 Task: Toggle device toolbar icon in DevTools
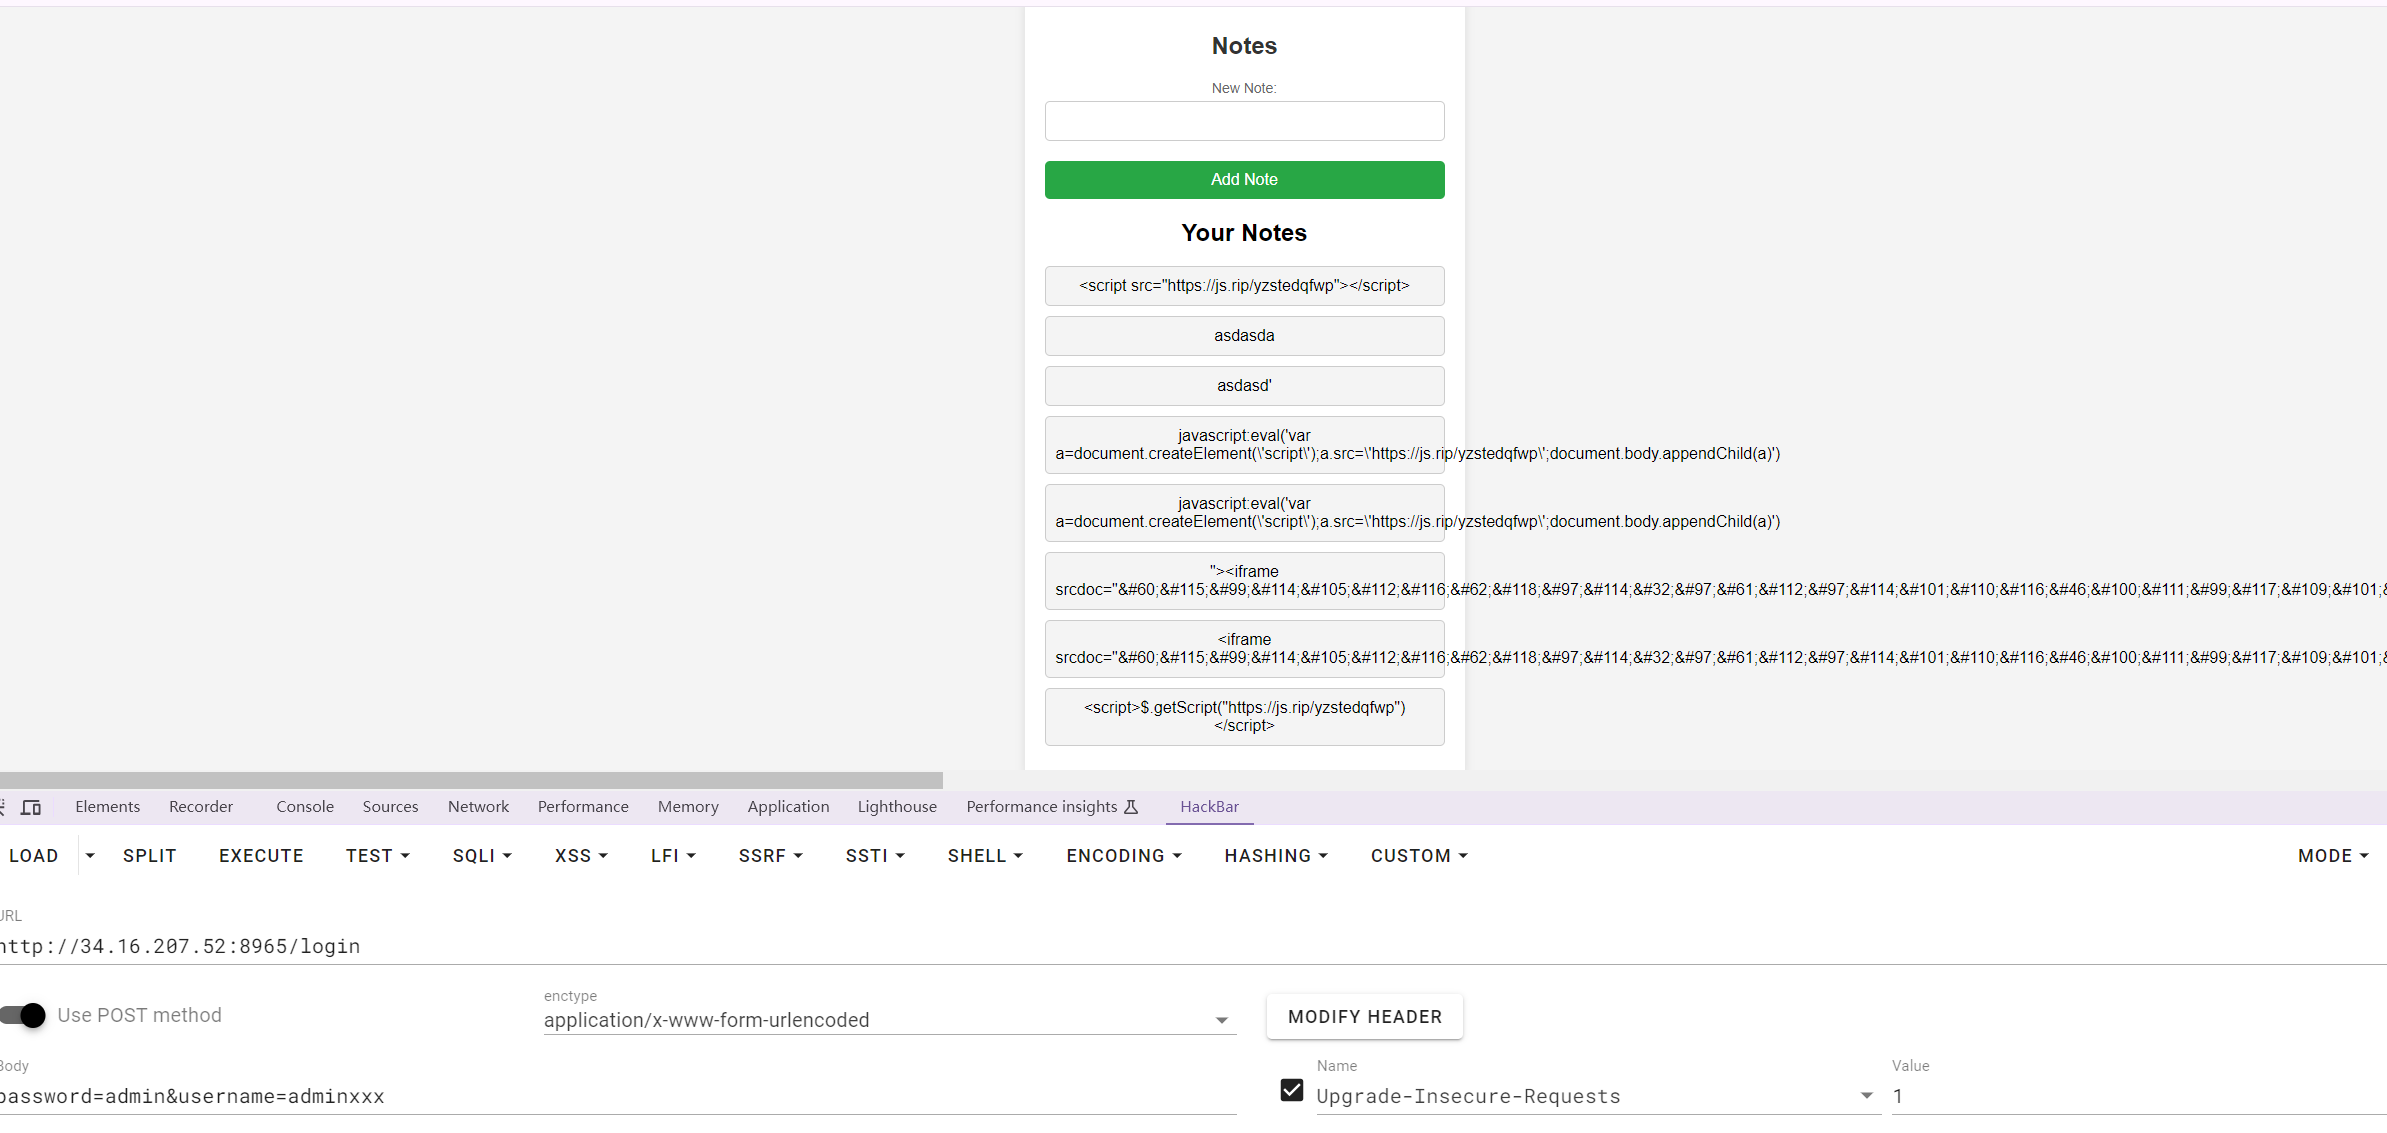[31, 807]
